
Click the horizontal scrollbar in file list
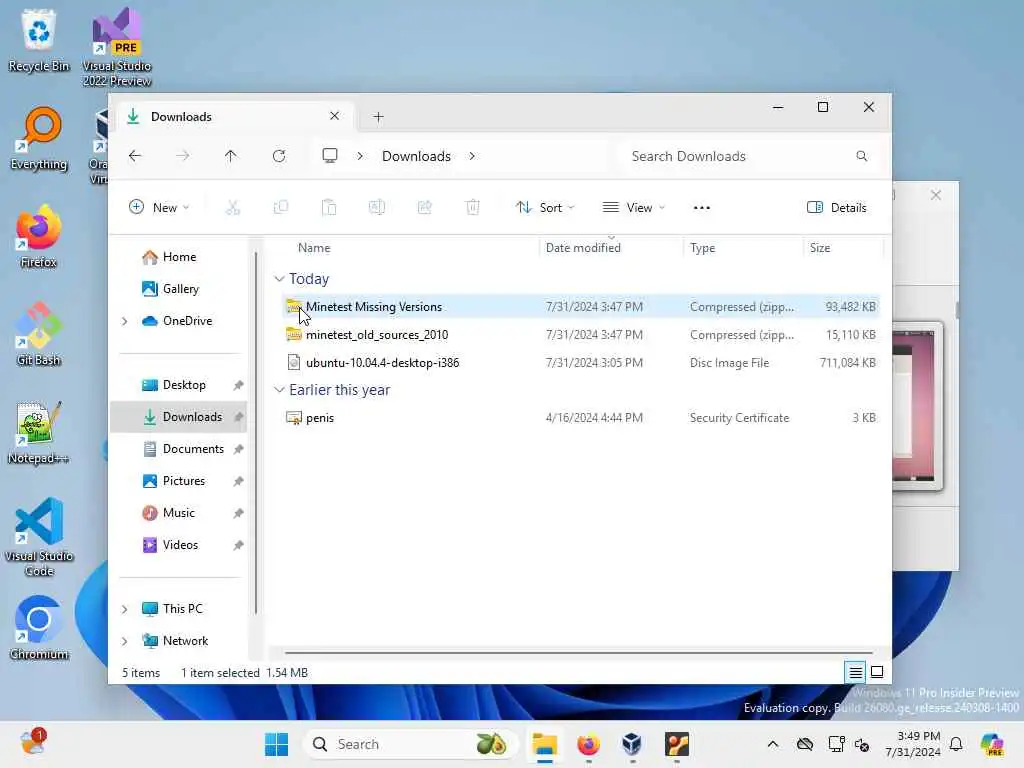point(579,652)
